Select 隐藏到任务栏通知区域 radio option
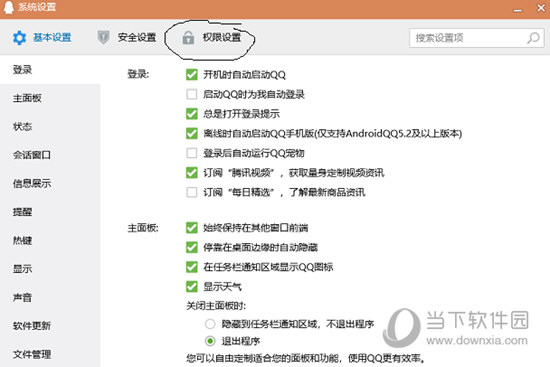This screenshot has height=367, width=550. pyautogui.click(x=210, y=323)
